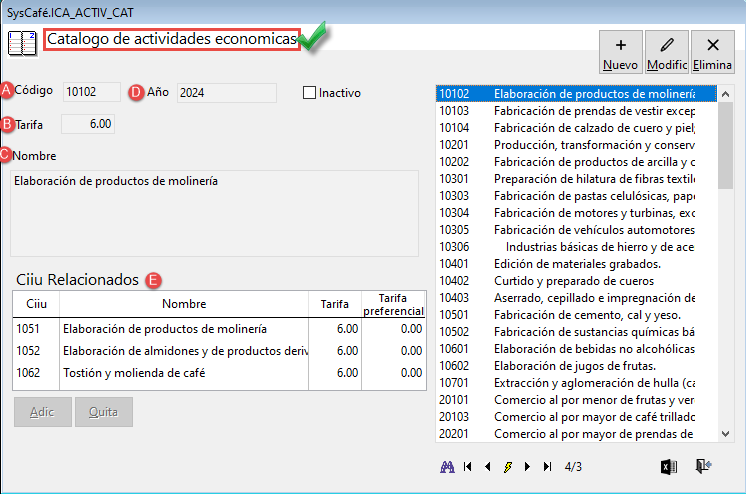Click the list scrollbar down arrow

pos(725,434)
